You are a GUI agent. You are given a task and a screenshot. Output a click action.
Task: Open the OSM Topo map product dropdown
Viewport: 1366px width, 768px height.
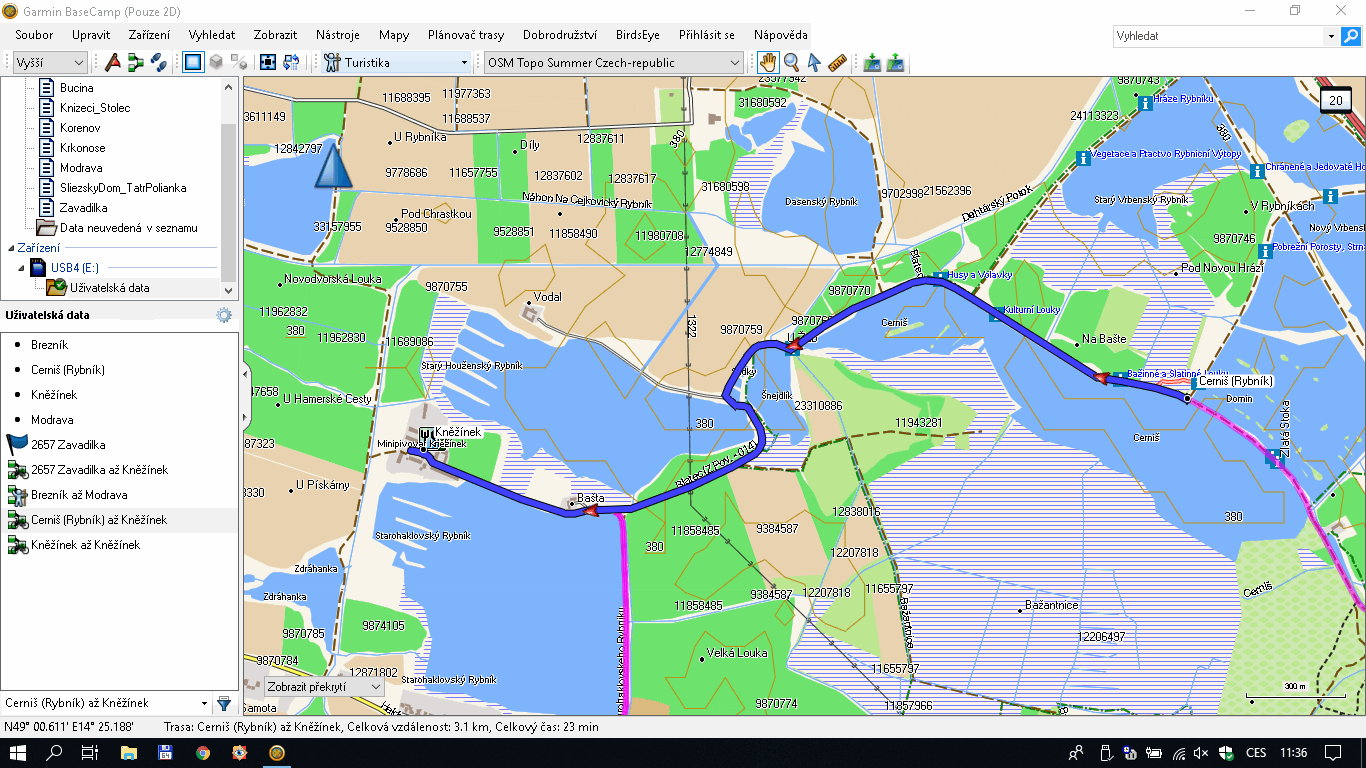click(x=613, y=62)
